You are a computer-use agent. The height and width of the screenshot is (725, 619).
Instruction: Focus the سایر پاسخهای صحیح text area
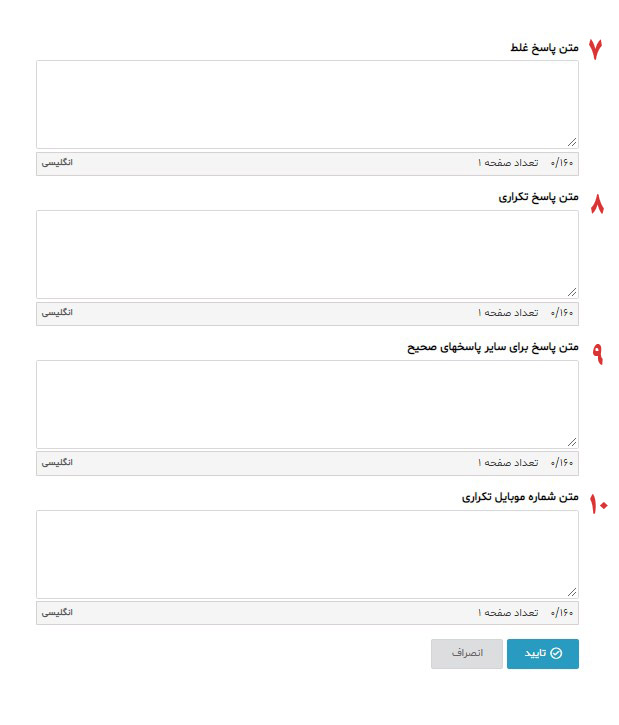pos(307,405)
